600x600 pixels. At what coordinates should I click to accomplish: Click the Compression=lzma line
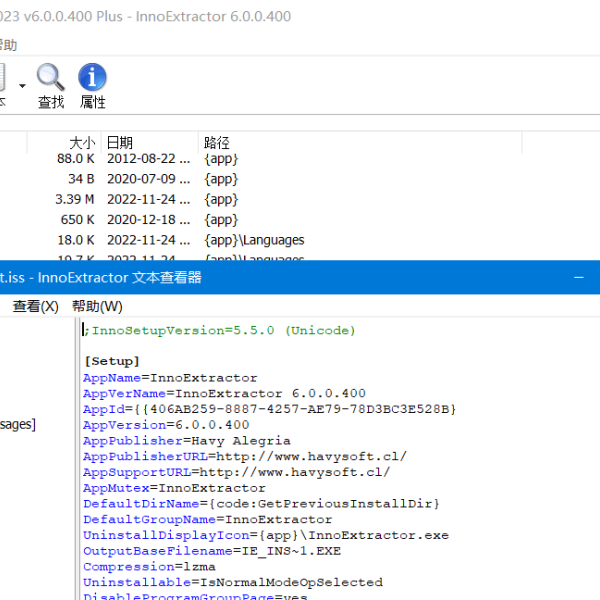click(149, 567)
